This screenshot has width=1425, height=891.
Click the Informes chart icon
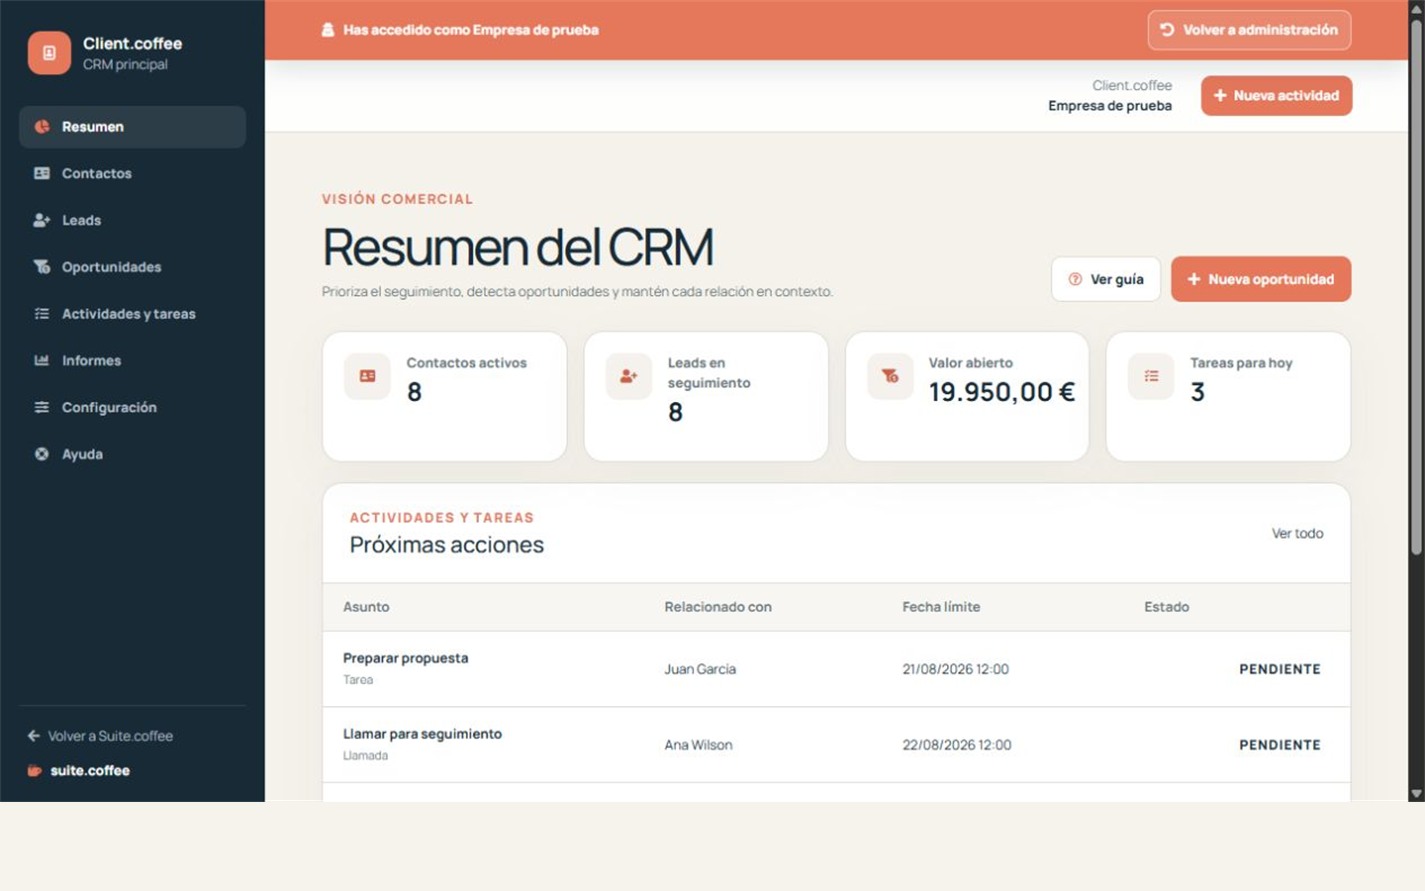(42, 360)
